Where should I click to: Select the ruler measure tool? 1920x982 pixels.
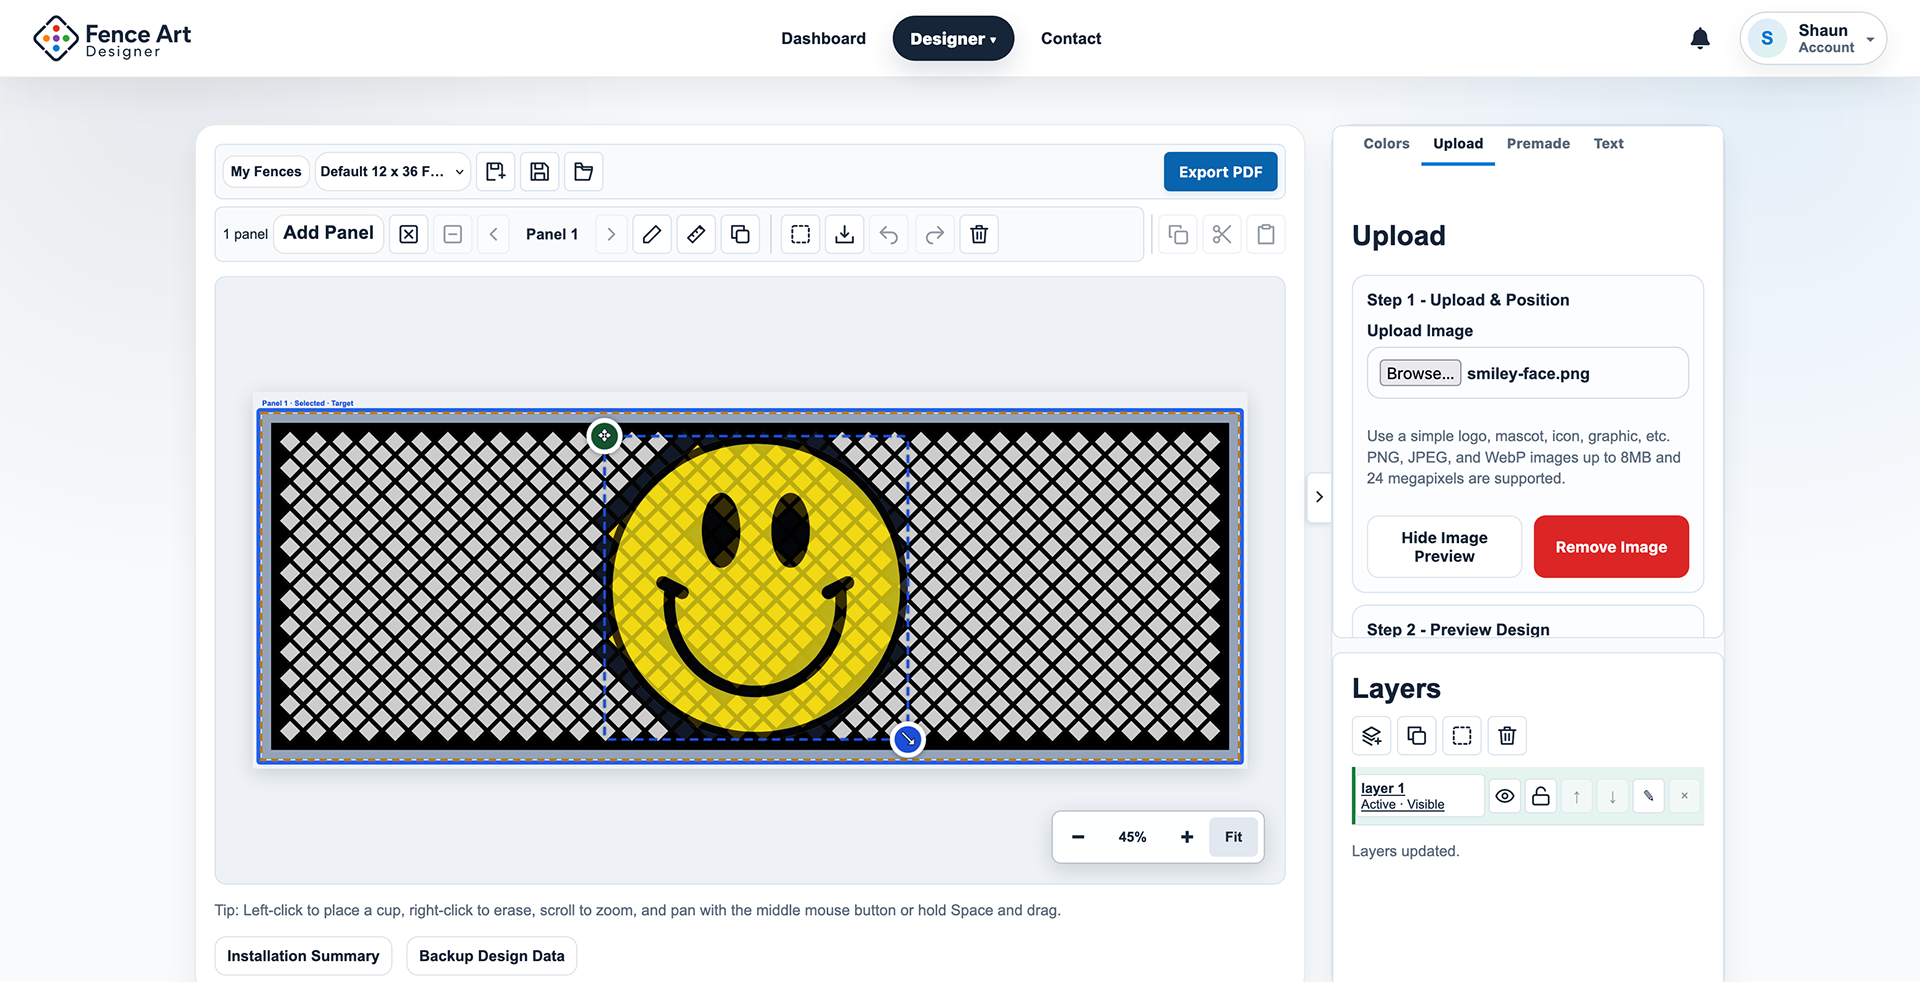[696, 234]
